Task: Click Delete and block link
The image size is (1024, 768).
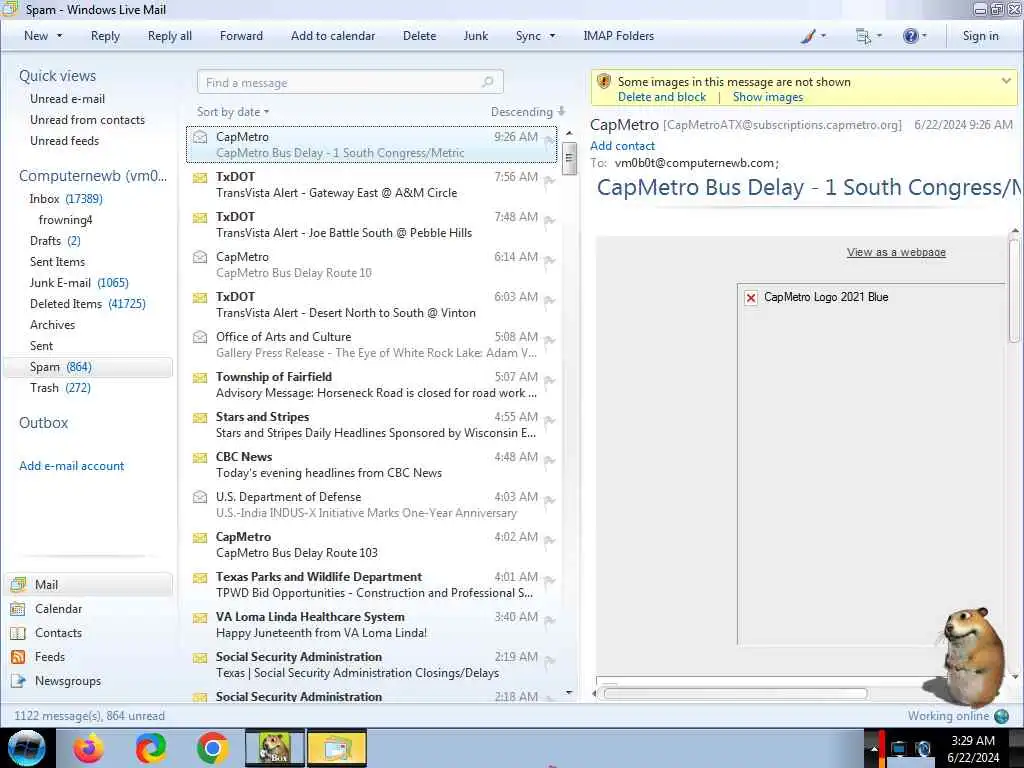Action: (x=662, y=97)
